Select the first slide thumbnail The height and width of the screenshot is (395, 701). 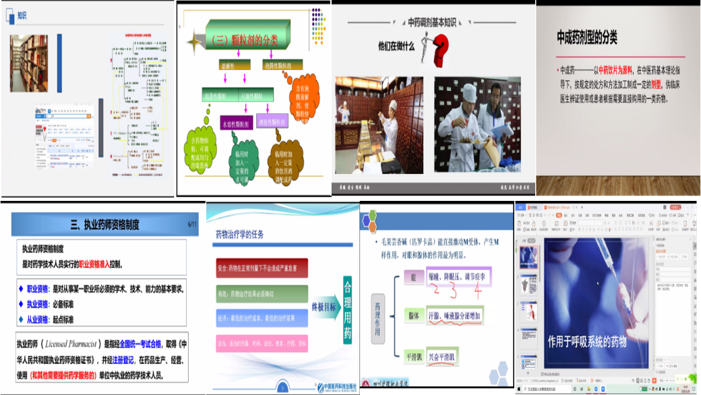[529, 257]
